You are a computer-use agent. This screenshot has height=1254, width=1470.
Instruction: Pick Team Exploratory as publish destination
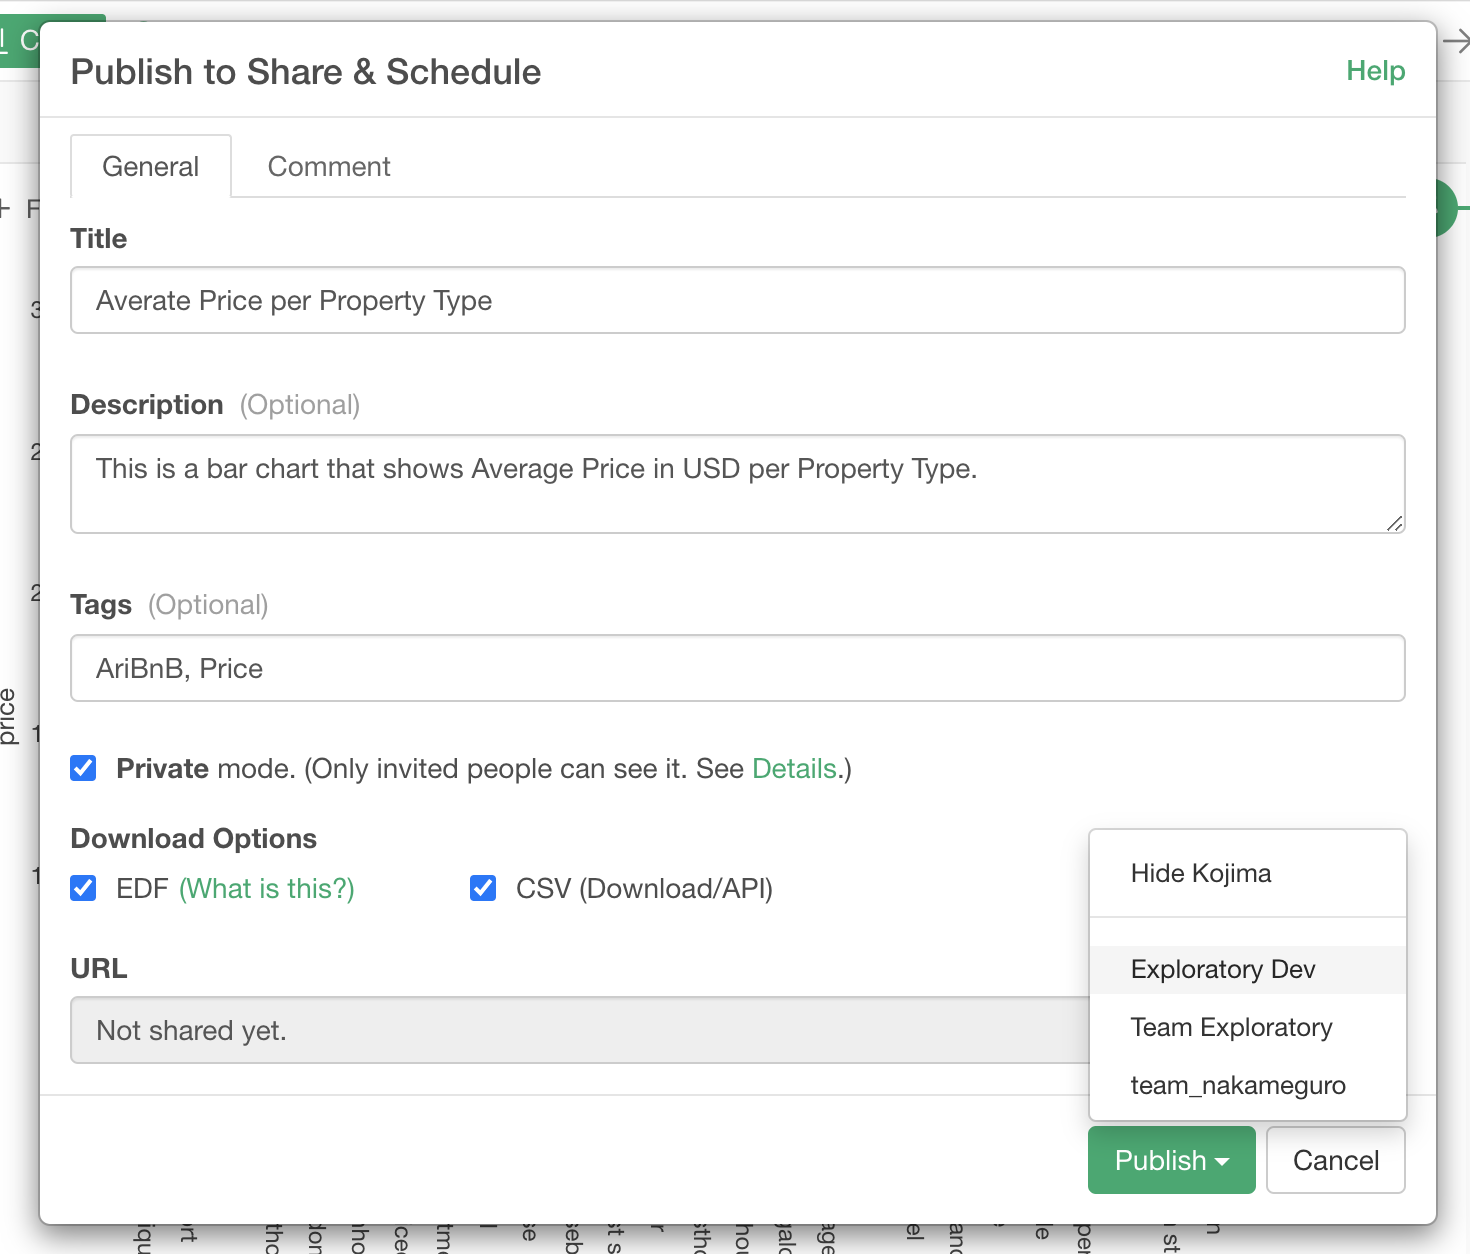click(1231, 1027)
